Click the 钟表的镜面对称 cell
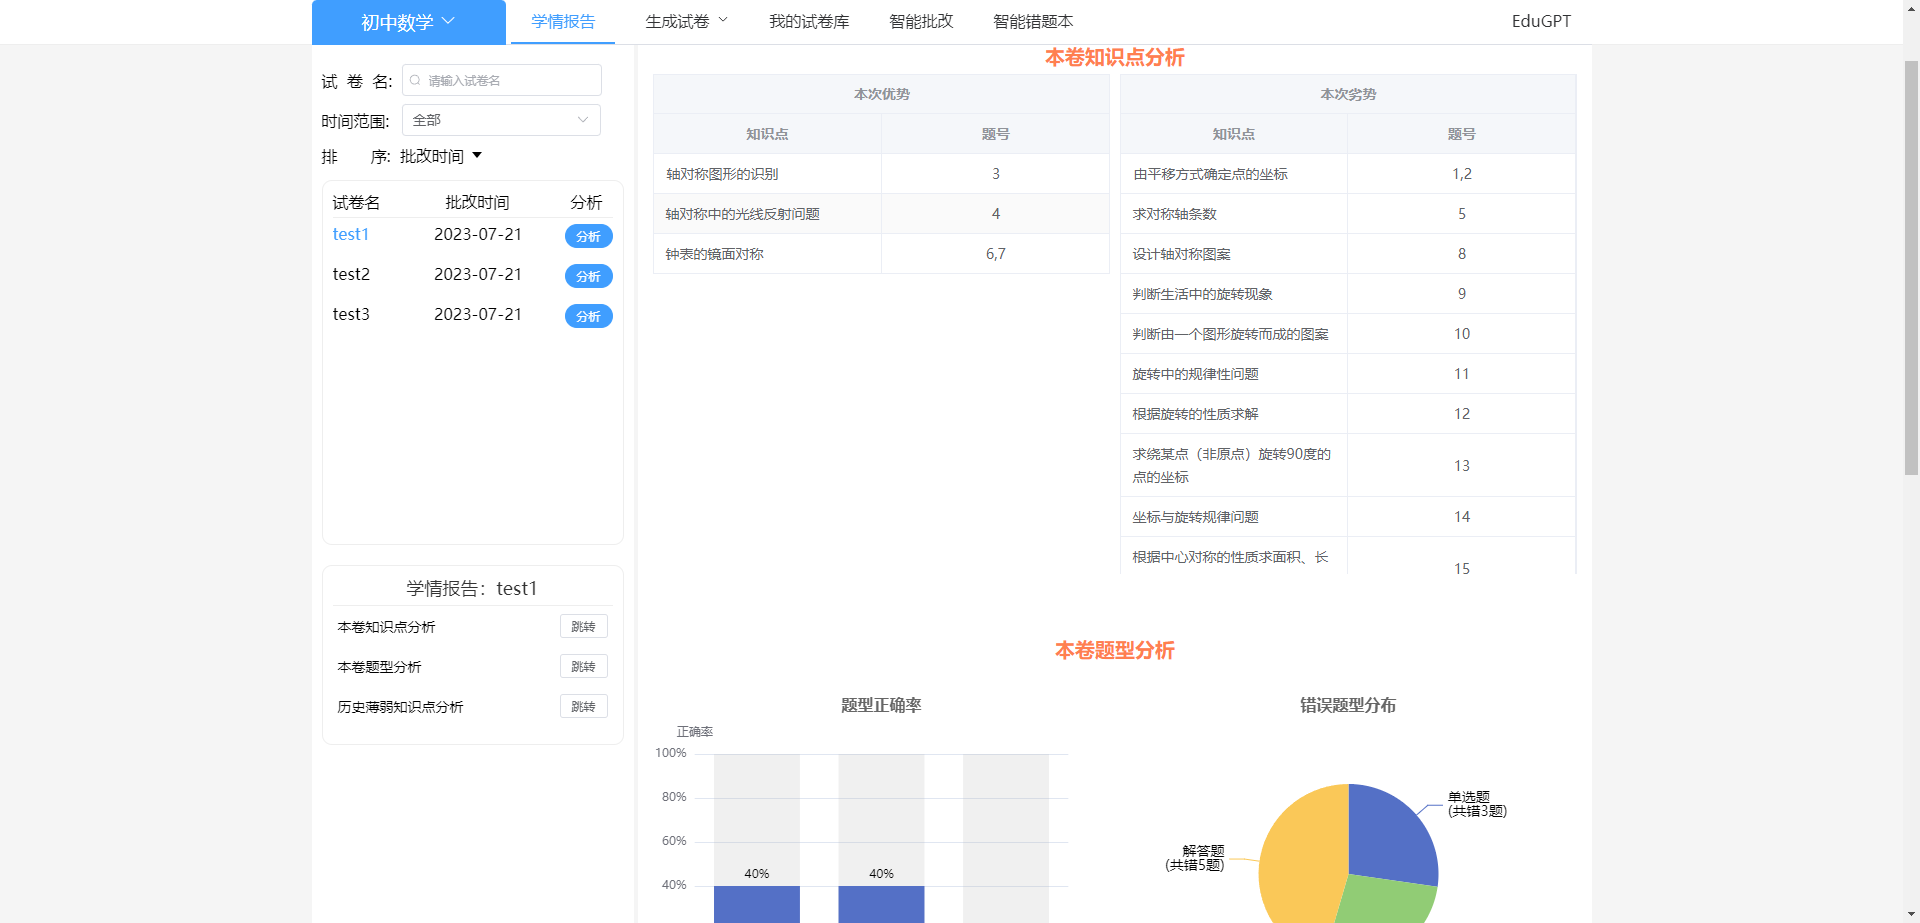Image resolution: width=1920 pixels, height=923 pixels. (767, 254)
